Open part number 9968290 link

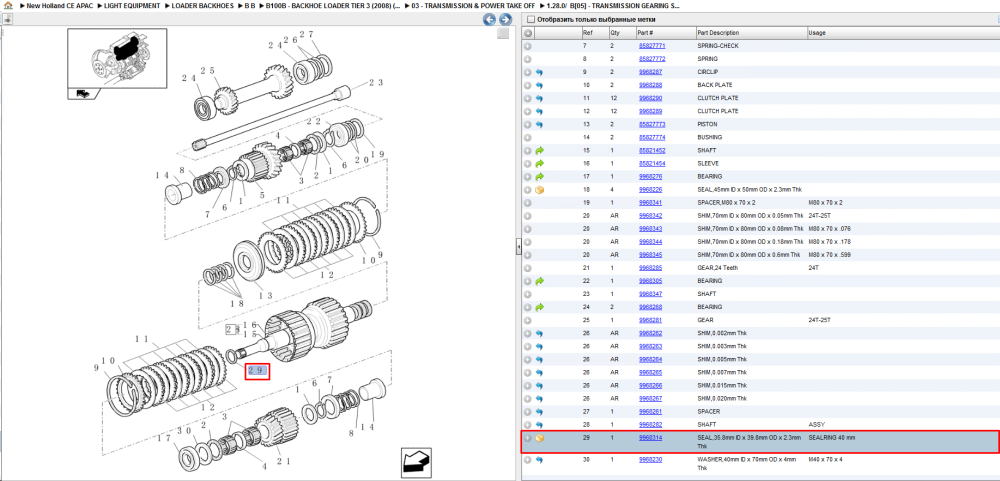point(651,98)
